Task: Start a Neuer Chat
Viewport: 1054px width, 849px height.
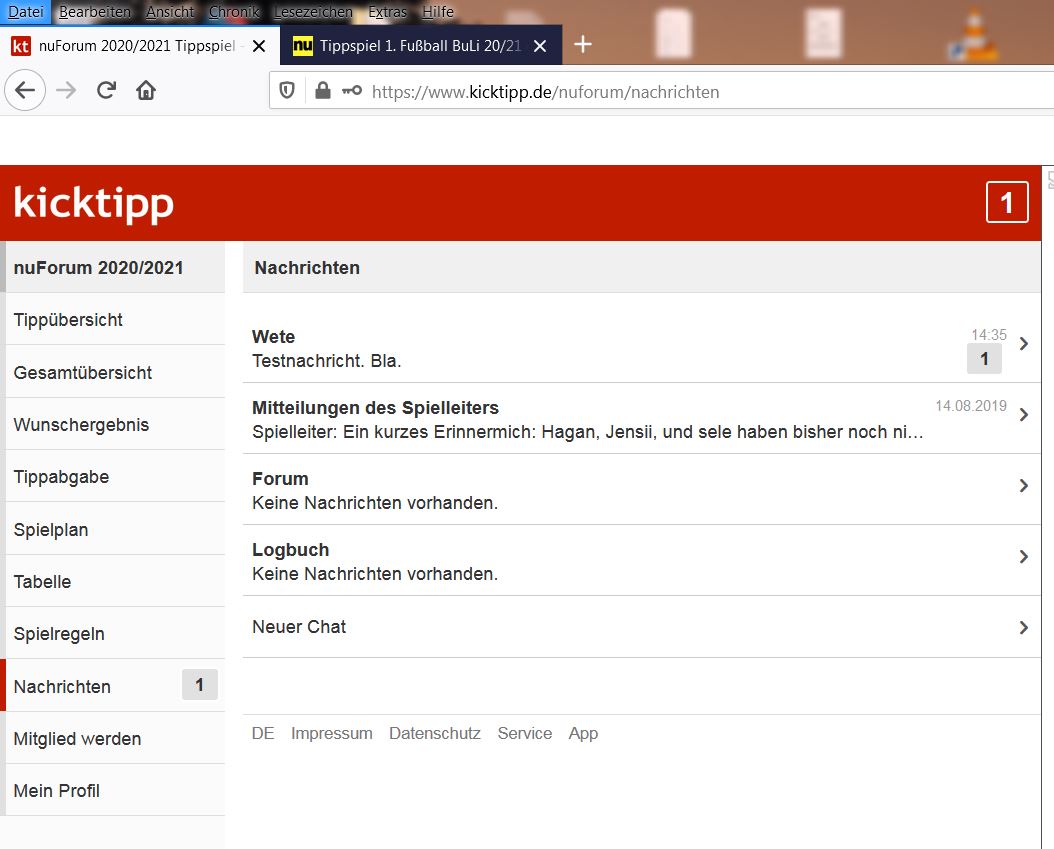Action: pyautogui.click(x=299, y=627)
